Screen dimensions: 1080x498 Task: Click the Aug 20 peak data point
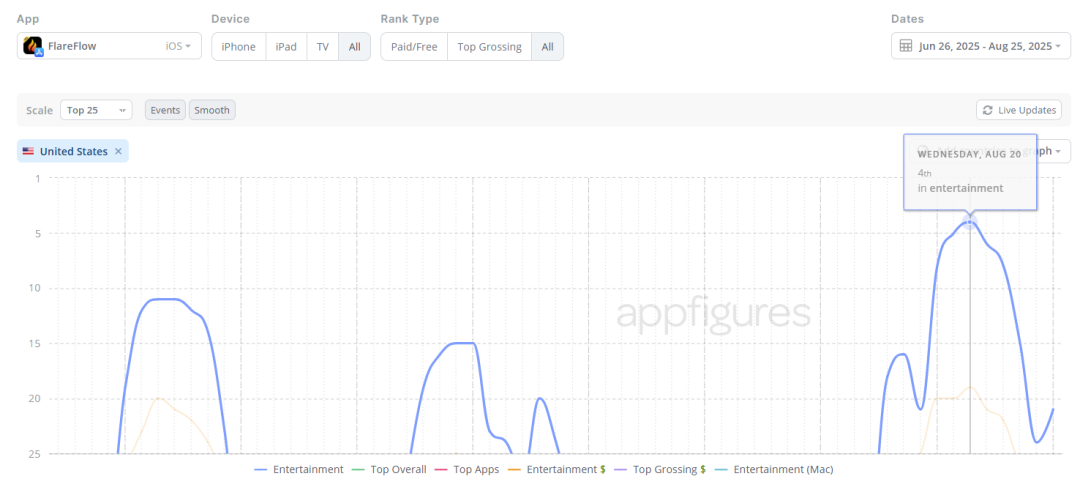click(x=969, y=221)
